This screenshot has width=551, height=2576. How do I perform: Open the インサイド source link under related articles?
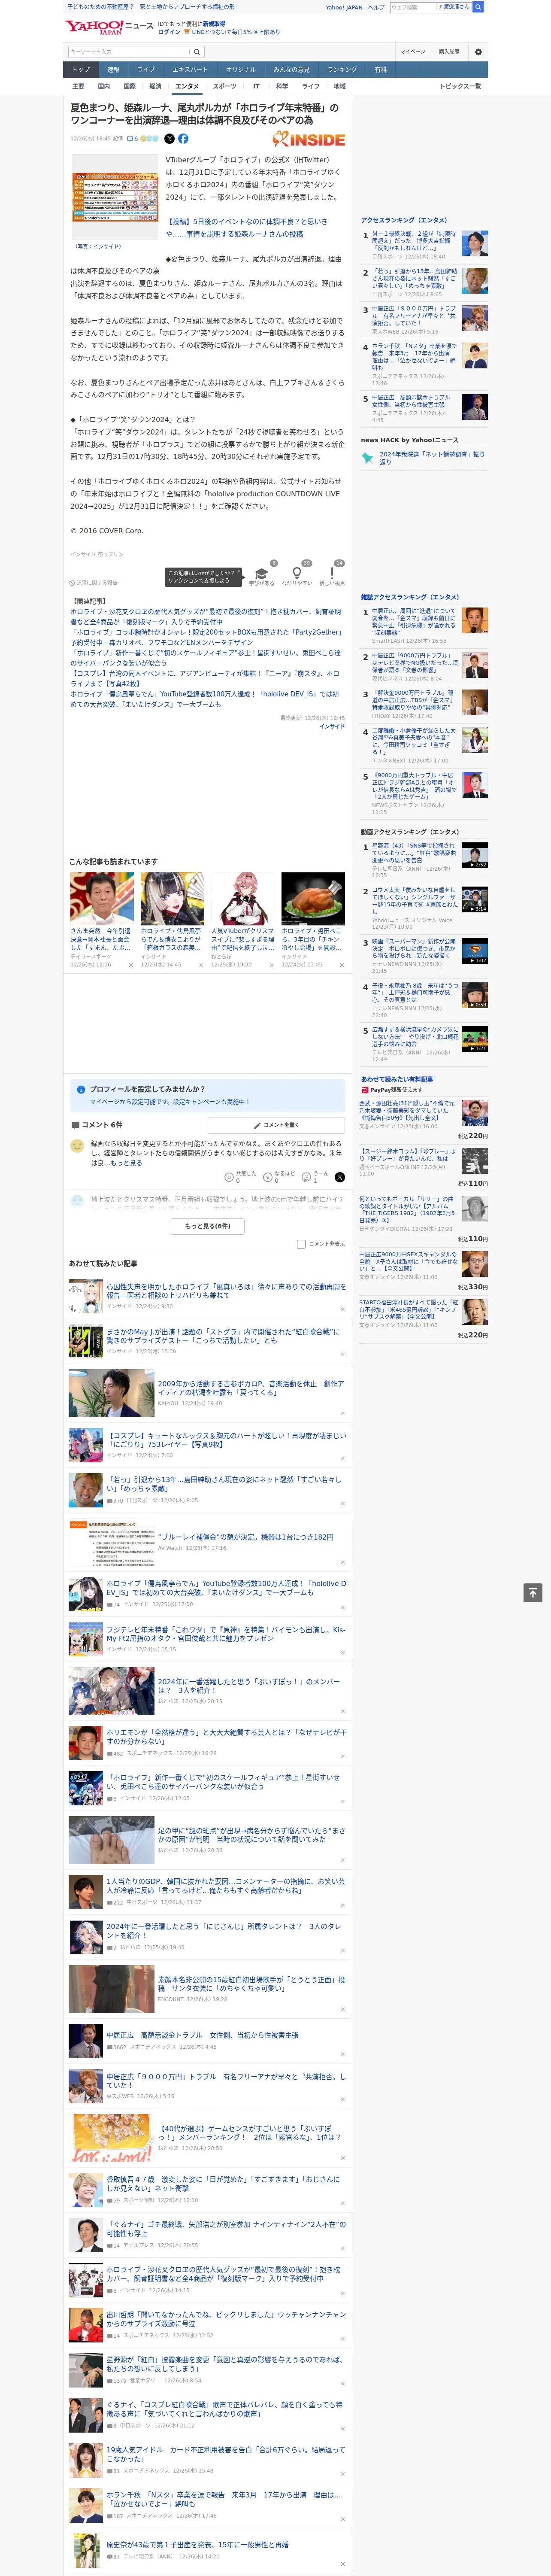tap(332, 727)
